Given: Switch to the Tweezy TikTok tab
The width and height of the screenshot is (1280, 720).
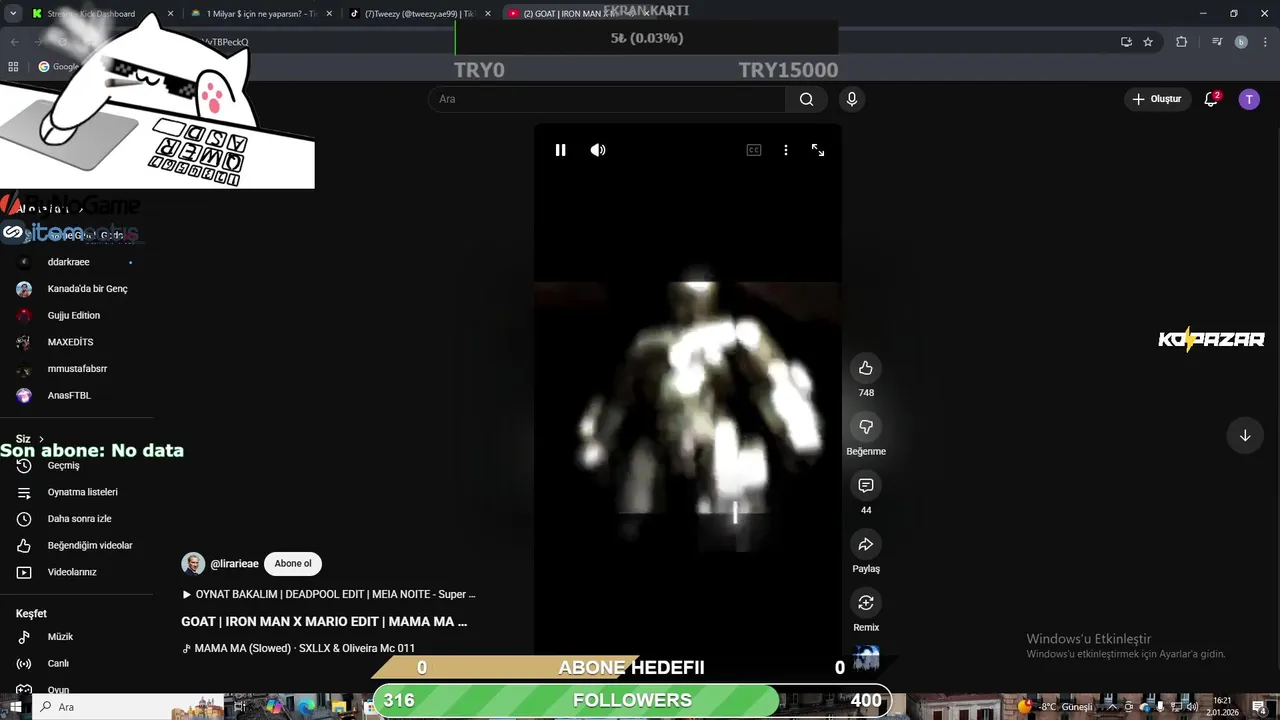Looking at the screenshot, I should [x=418, y=14].
